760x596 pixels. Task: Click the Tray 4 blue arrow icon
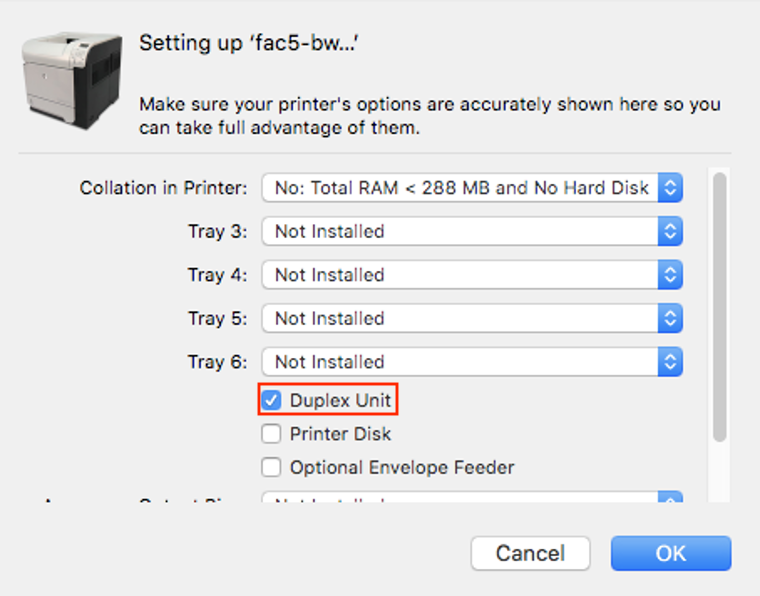click(670, 275)
